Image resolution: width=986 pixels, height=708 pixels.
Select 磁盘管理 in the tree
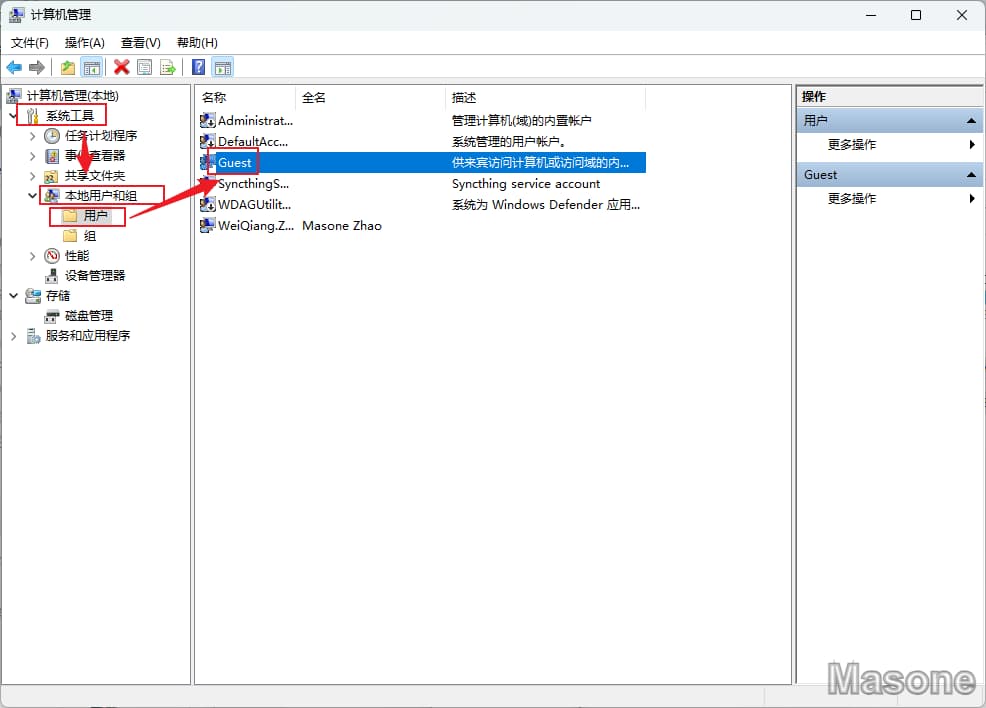tap(89, 316)
